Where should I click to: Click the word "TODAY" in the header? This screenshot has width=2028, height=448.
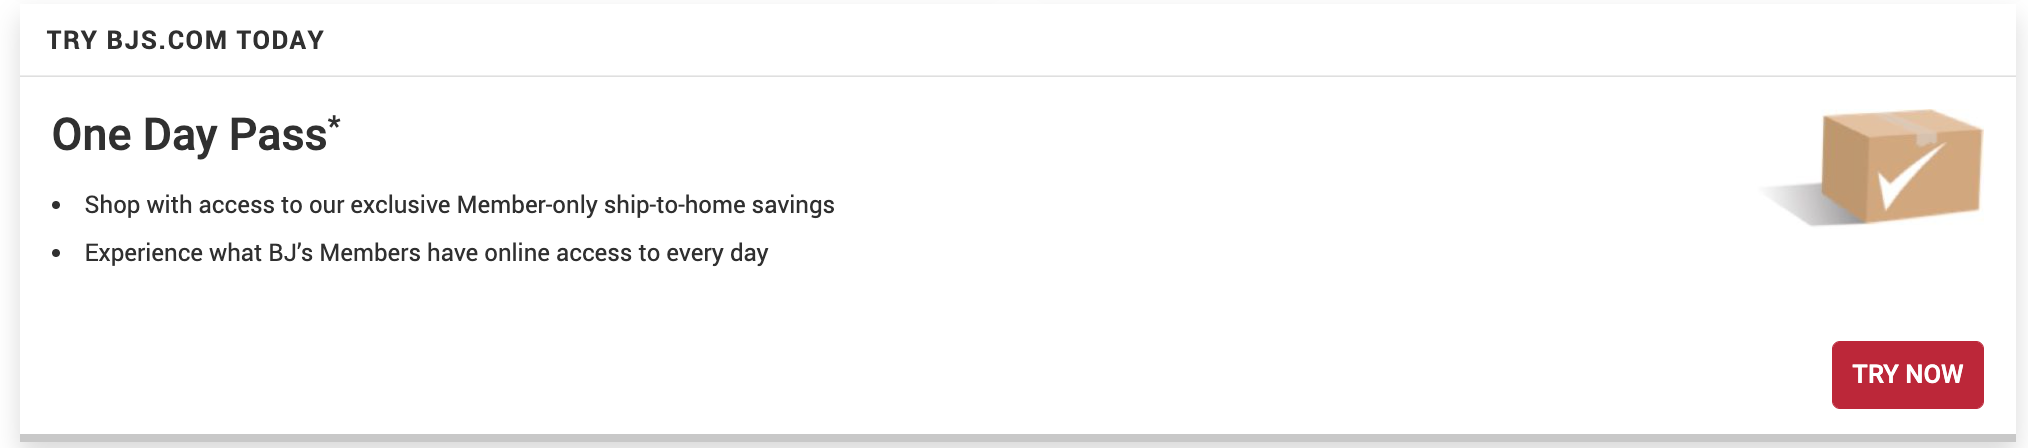[280, 40]
